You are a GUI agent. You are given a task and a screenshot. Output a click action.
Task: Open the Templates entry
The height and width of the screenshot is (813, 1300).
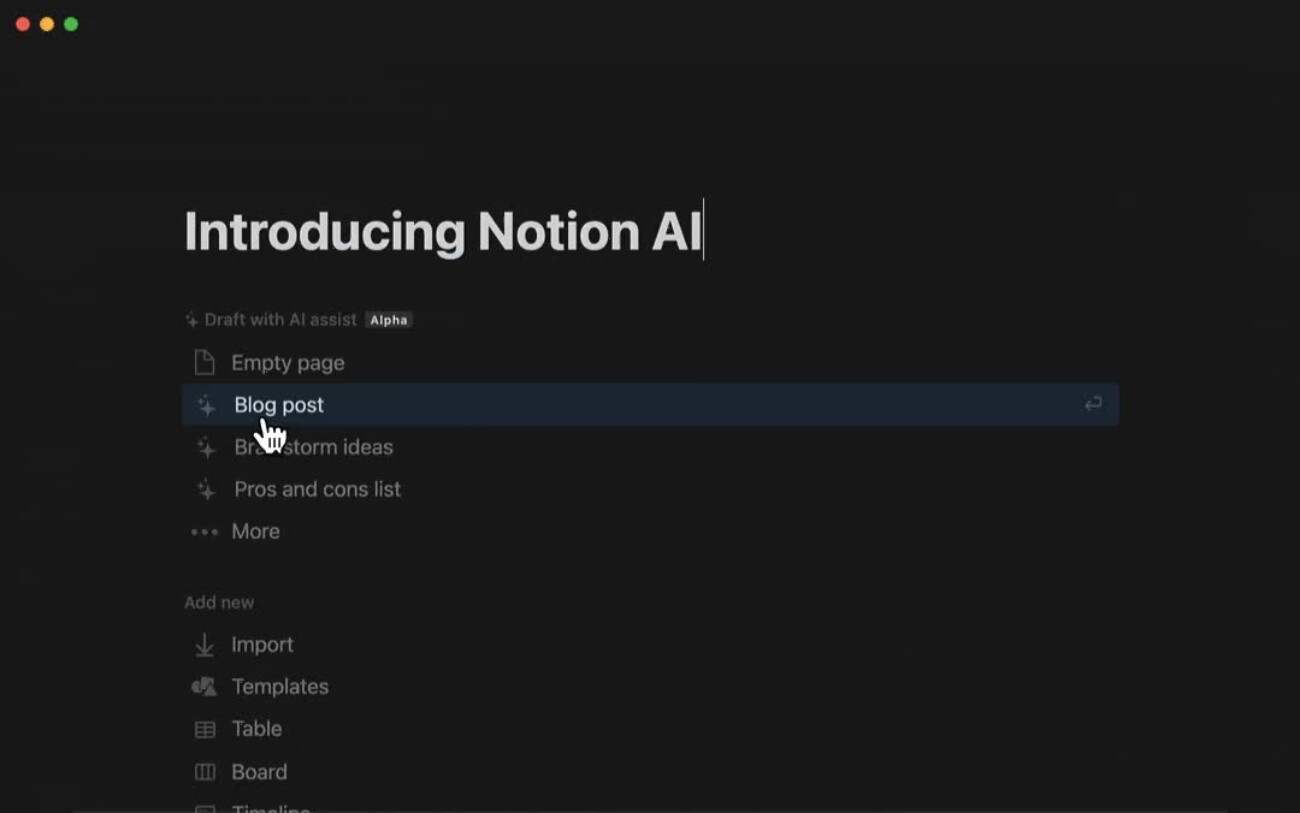[280, 687]
